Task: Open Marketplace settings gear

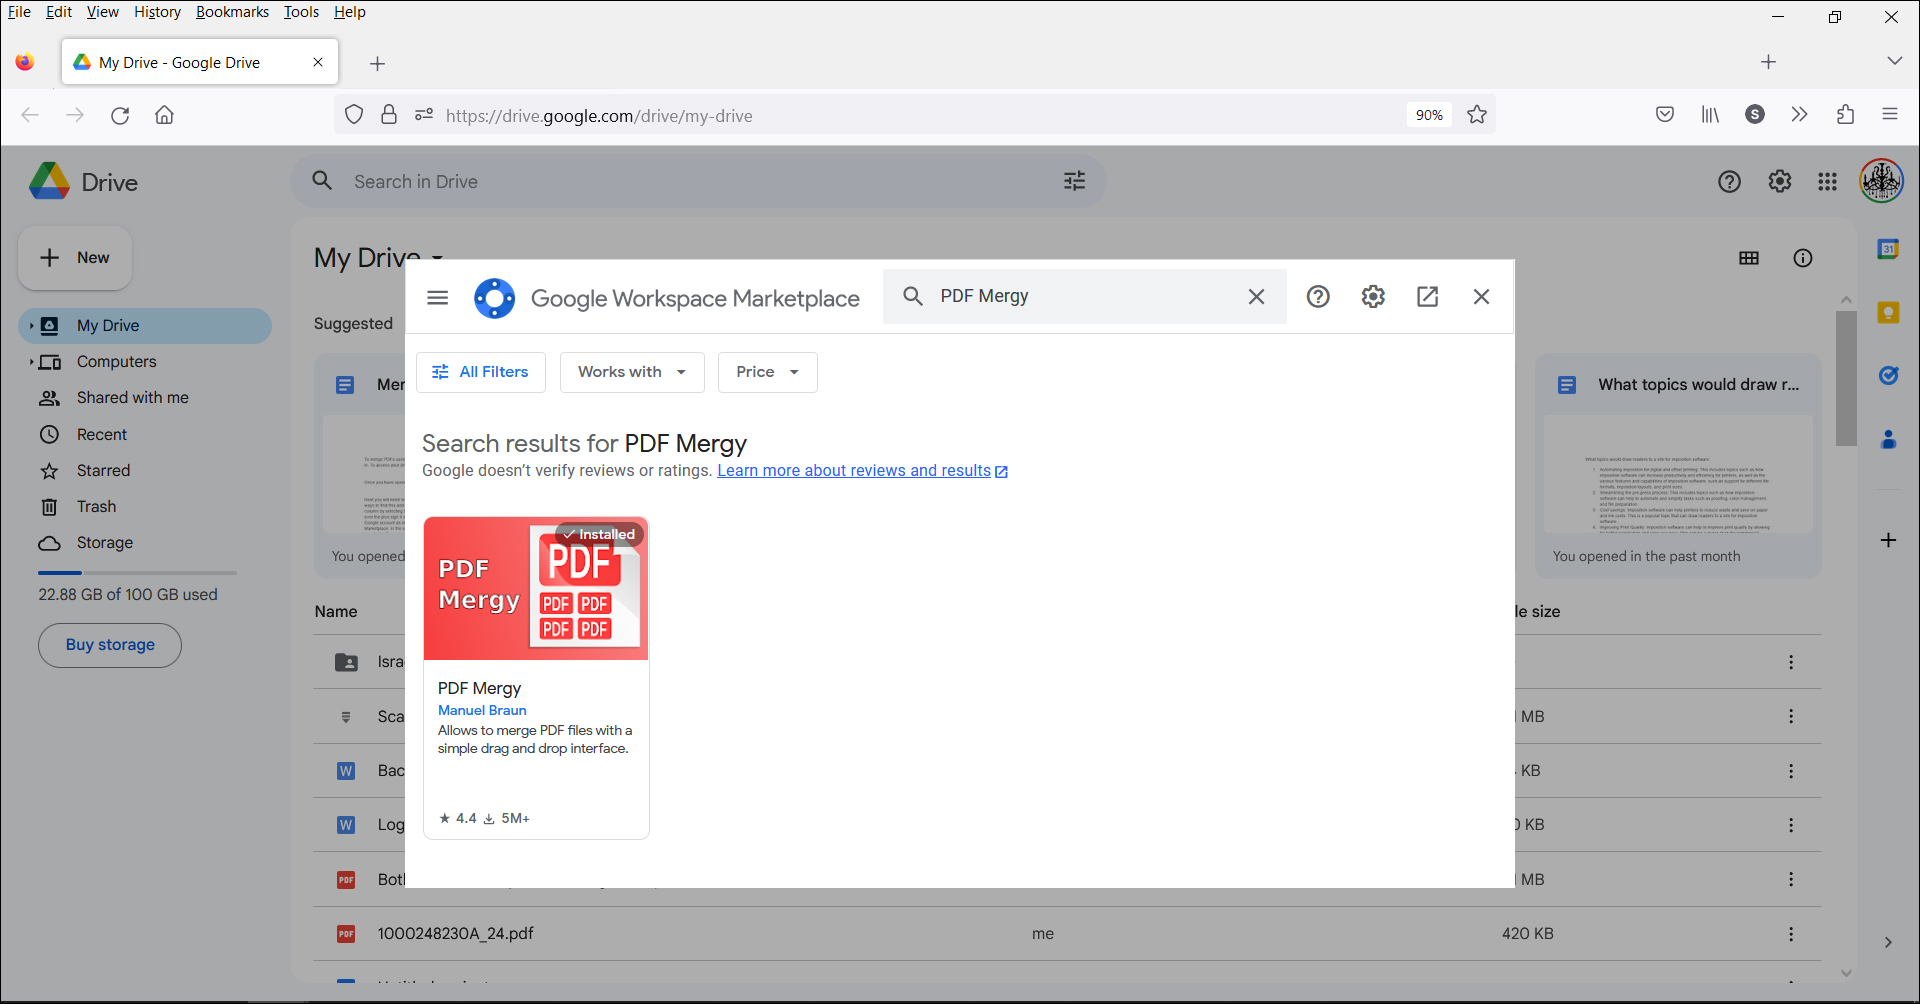Action: click(1373, 296)
